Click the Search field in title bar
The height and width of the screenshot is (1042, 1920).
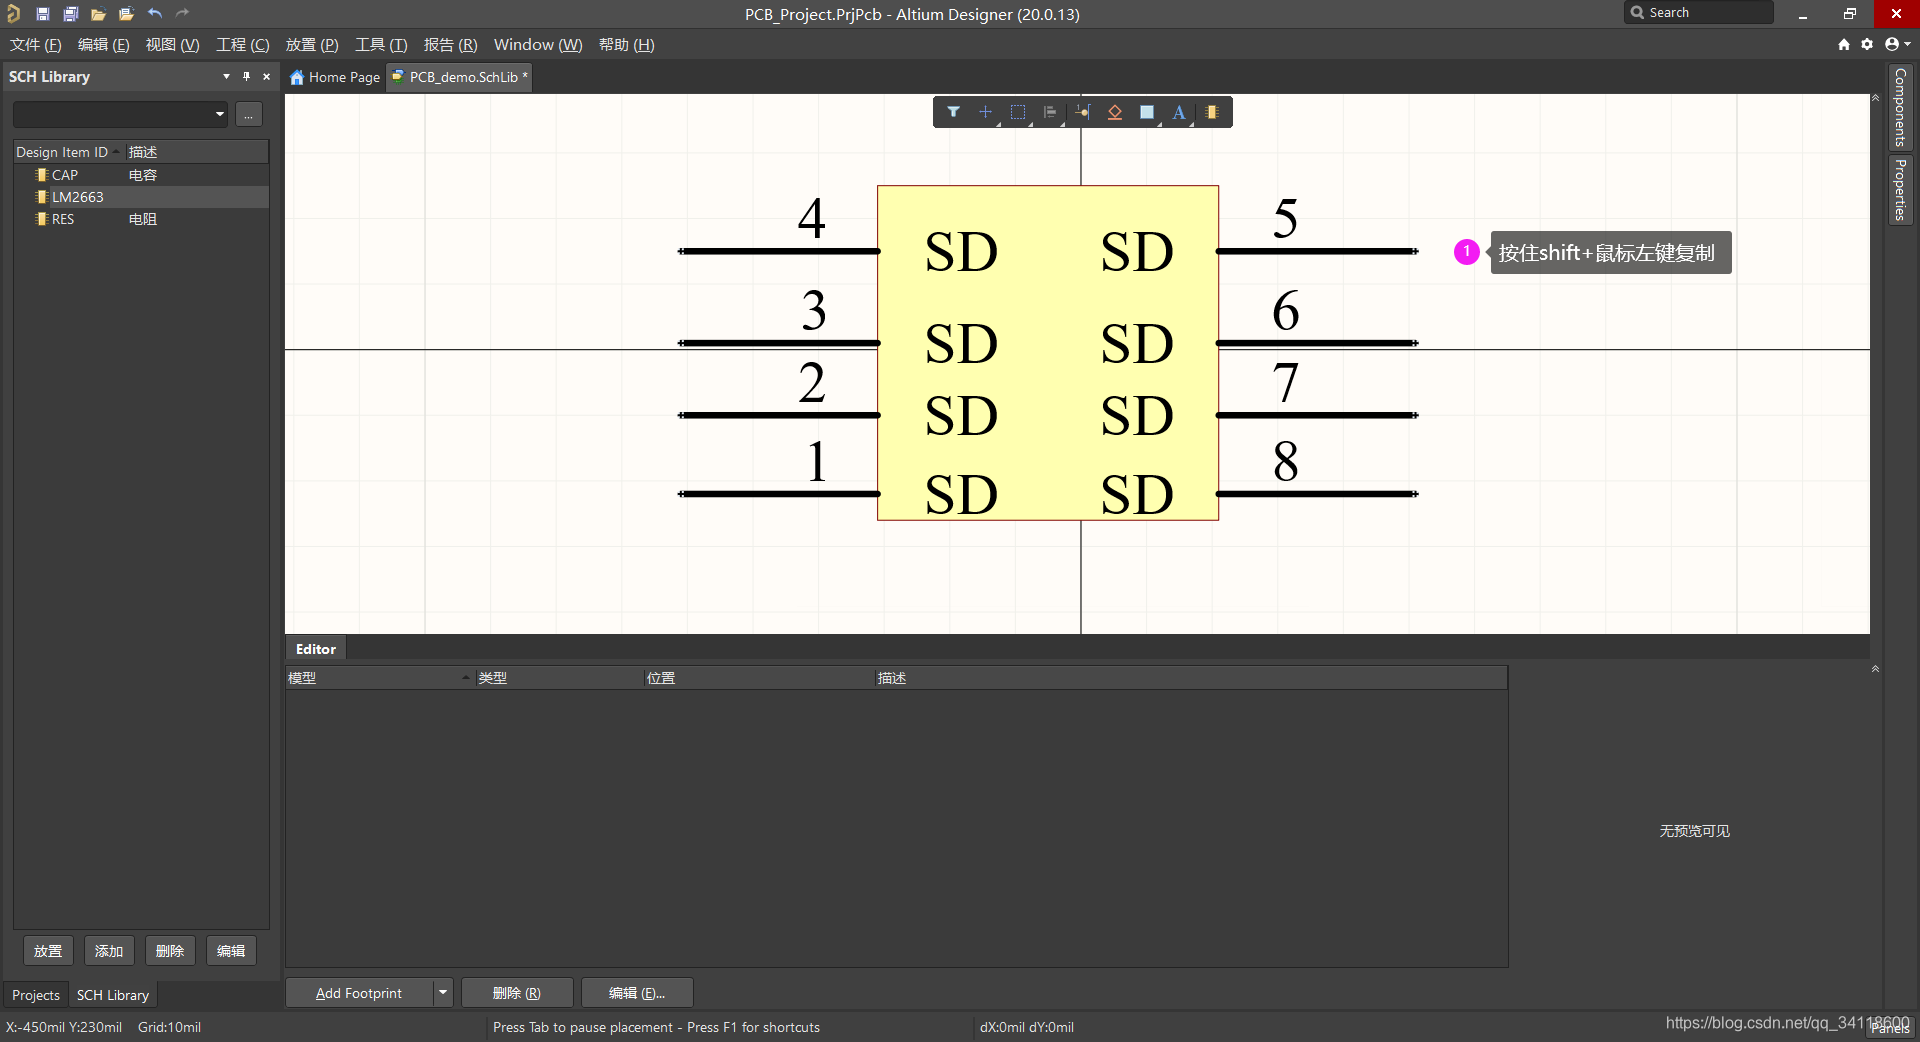tap(1698, 13)
